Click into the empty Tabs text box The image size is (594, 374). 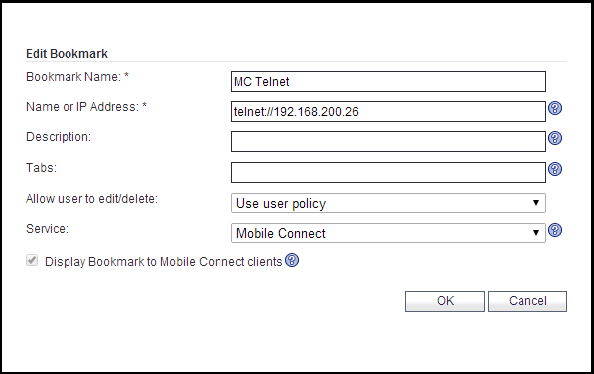tap(388, 172)
